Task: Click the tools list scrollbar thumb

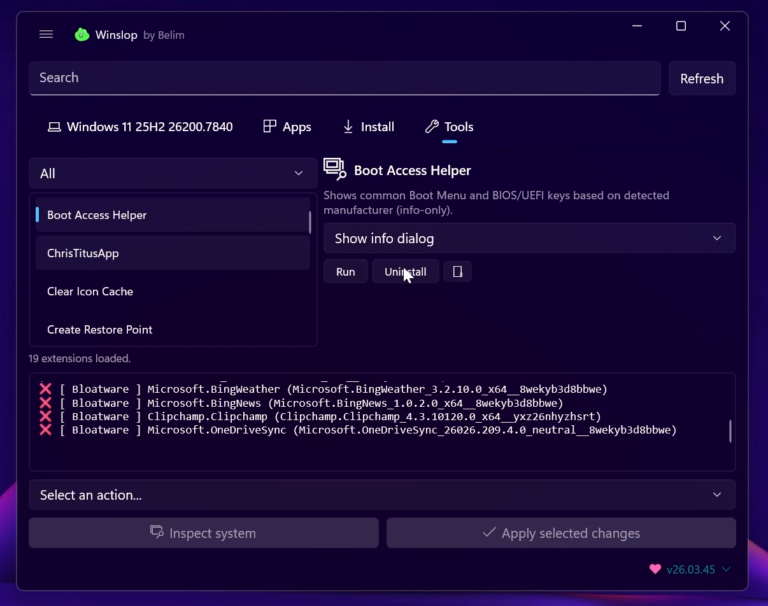Action: click(310, 222)
